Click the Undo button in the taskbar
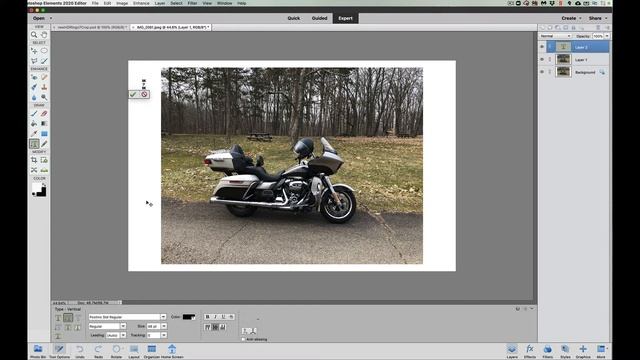Viewport: 640px width, 360px height. point(80,351)
